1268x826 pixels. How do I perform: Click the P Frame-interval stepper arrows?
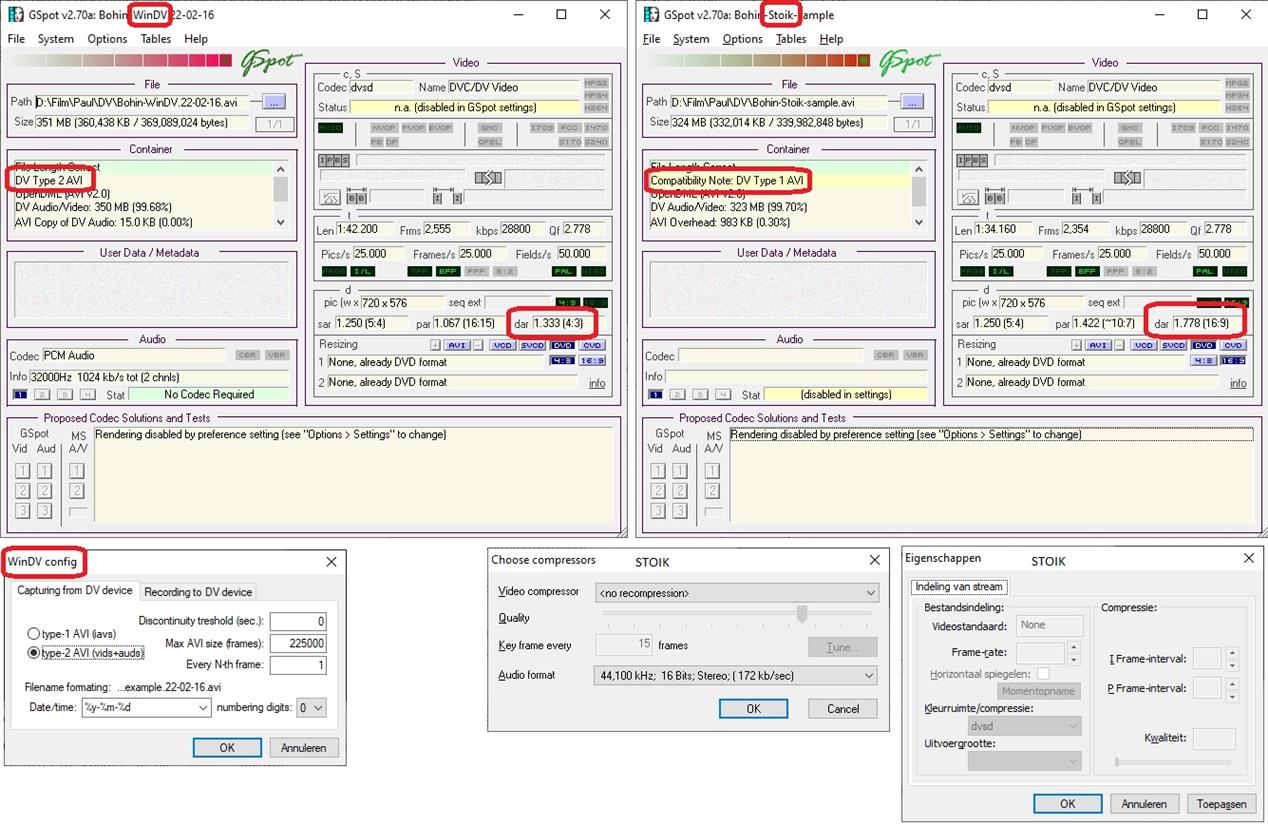[1232, 688]
